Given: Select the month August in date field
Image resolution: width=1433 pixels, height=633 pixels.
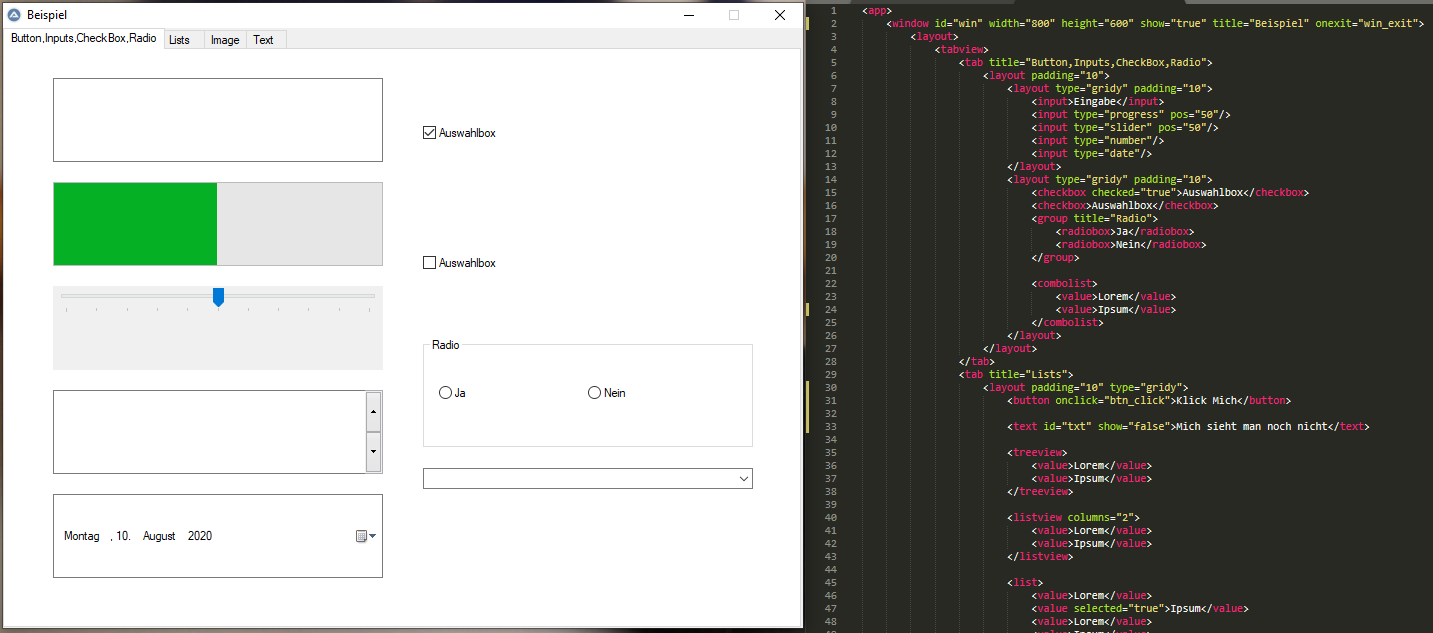Looking at the screenshot, I should coord(159,536).
